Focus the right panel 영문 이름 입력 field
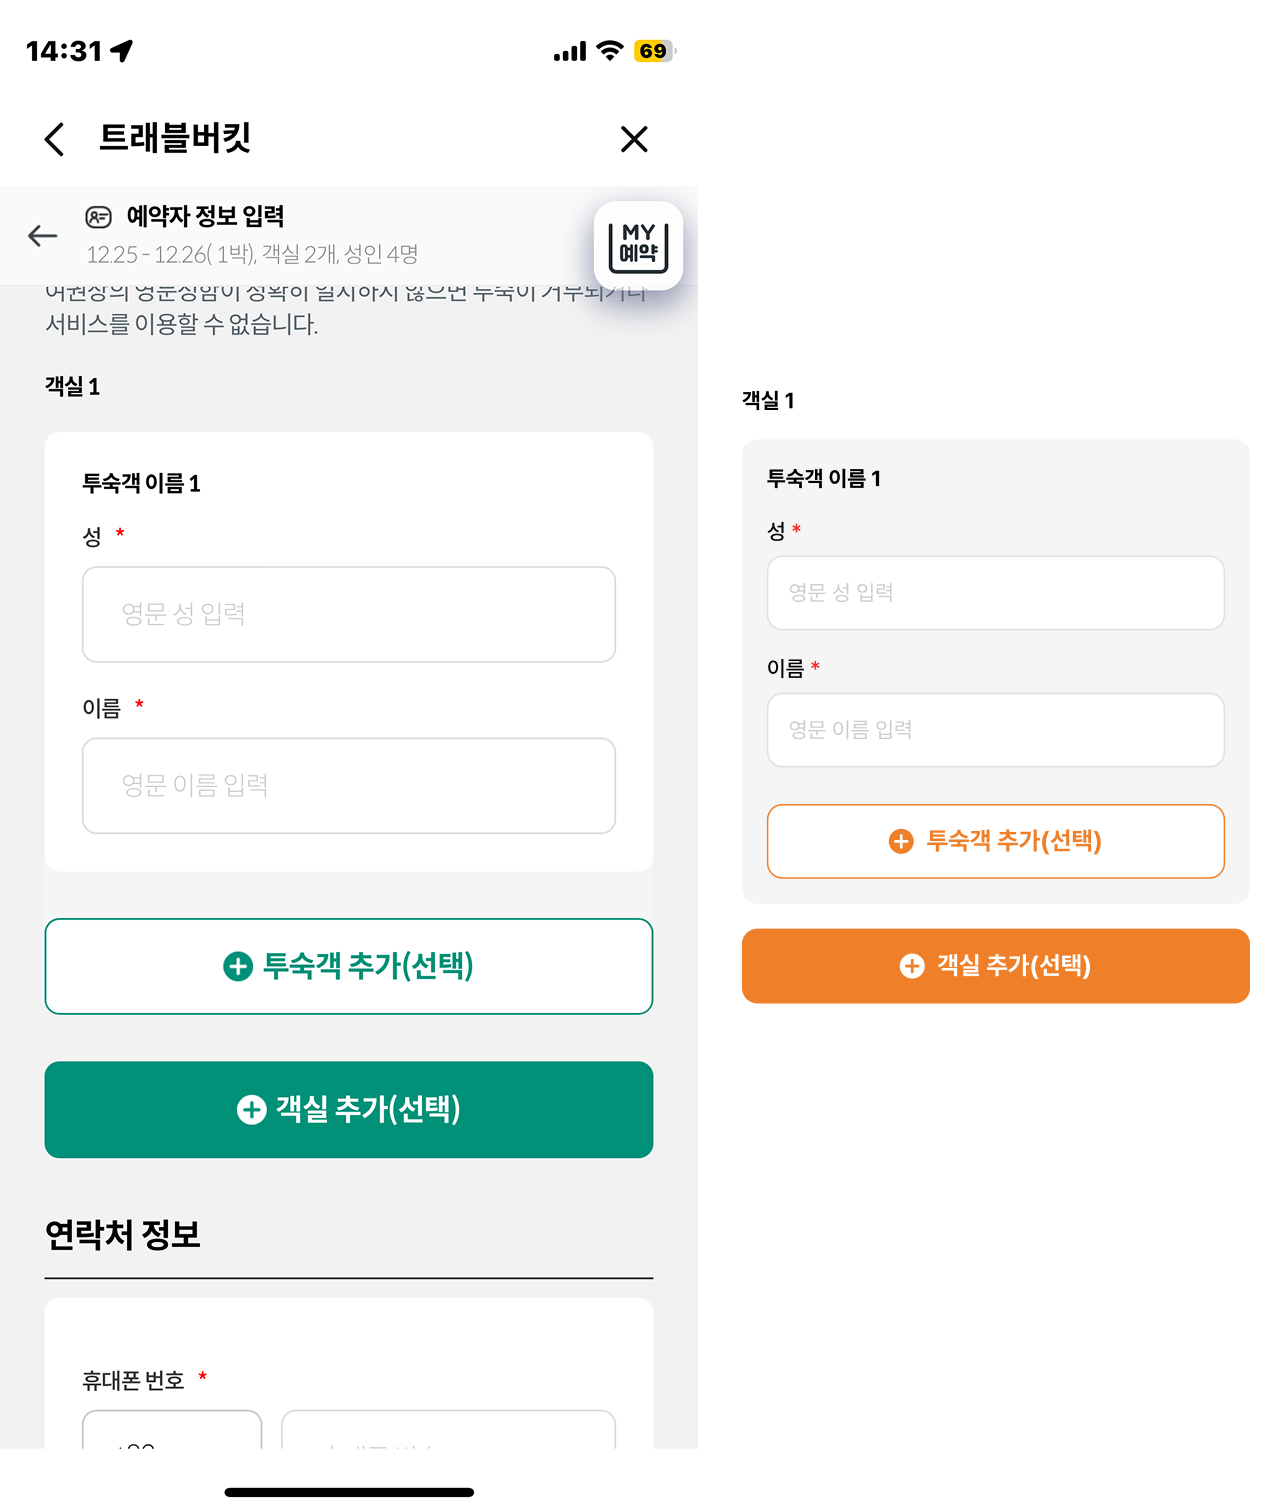Screen dimensions: 1275x1512 (x=995, y=730)
